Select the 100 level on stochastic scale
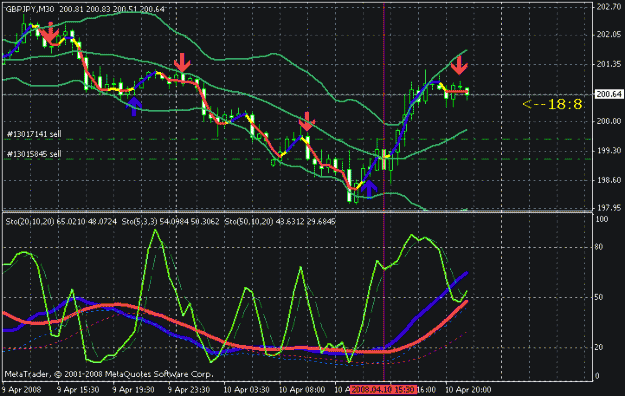Viewport: 625px width, 396px height. tap(601, 219)
